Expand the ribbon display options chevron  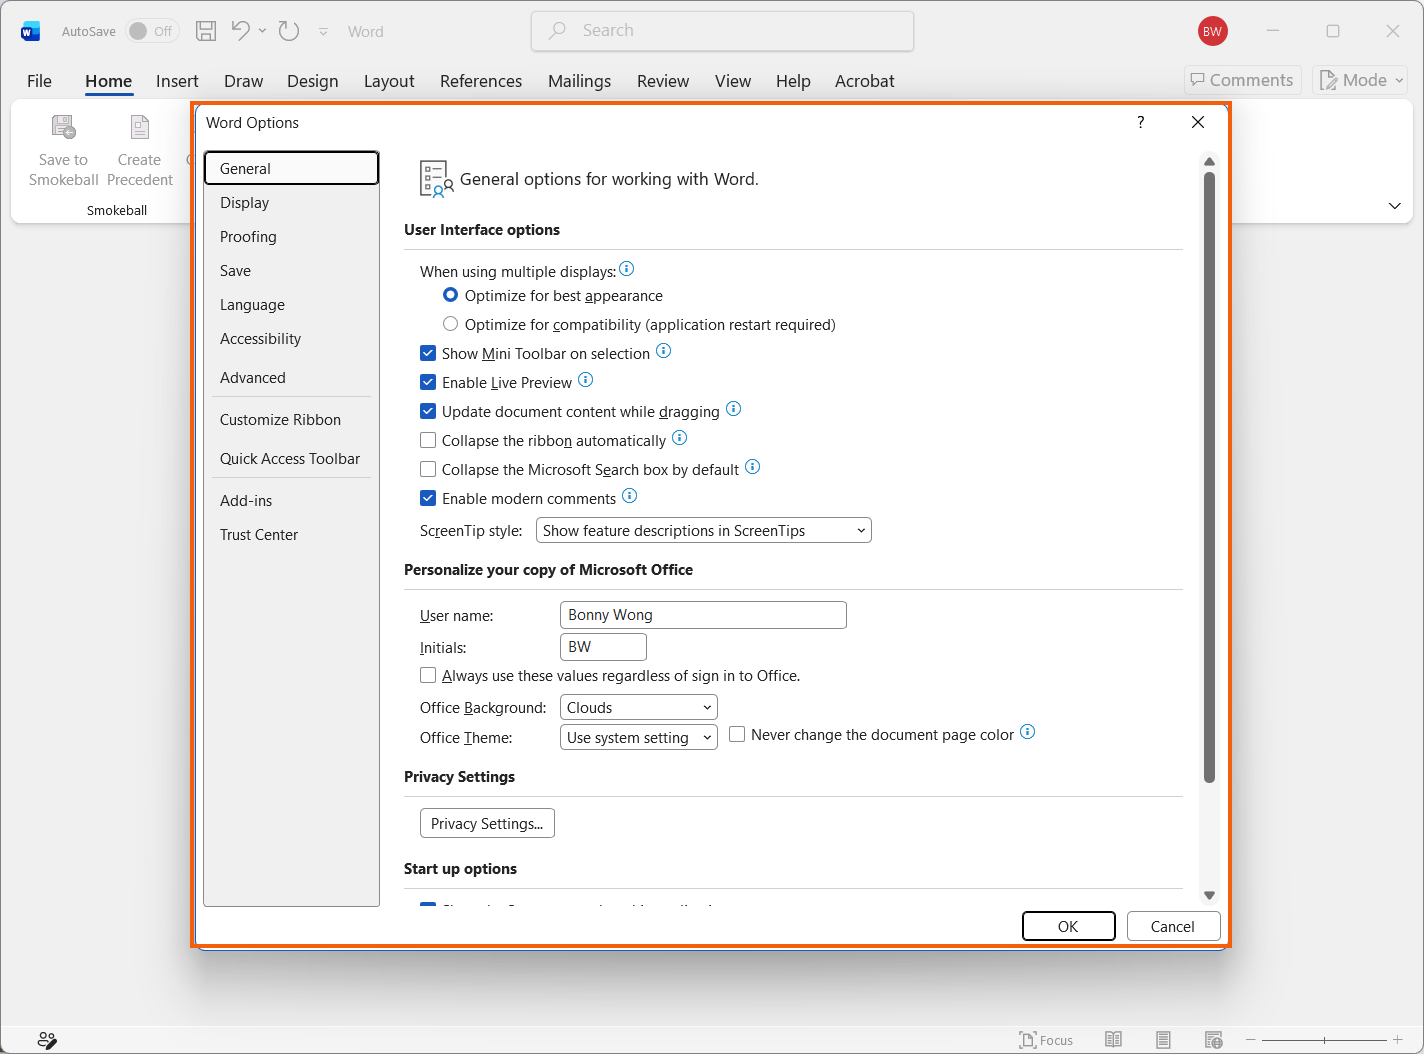point(1394,206)
